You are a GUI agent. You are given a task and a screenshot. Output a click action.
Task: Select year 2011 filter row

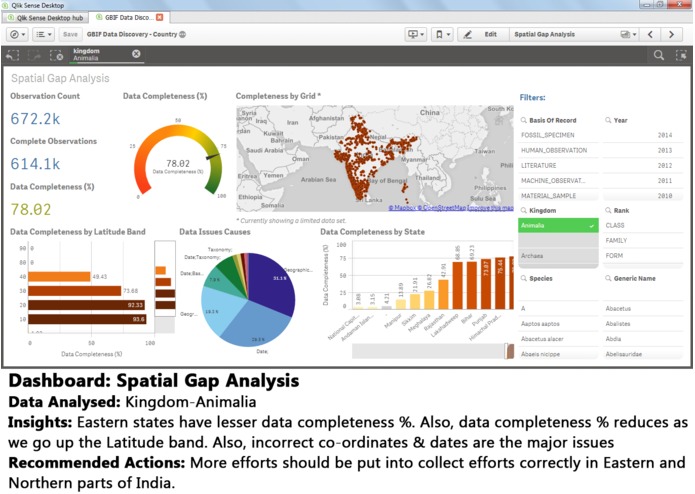[643, 180]
